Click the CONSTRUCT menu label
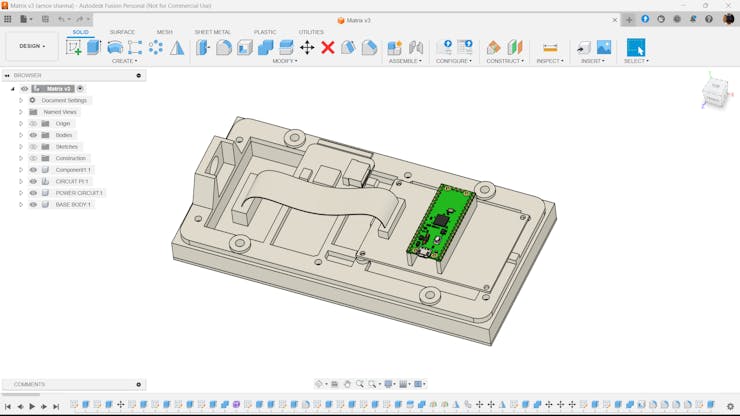This screenshot has height=416, width=740. point(505,61)
